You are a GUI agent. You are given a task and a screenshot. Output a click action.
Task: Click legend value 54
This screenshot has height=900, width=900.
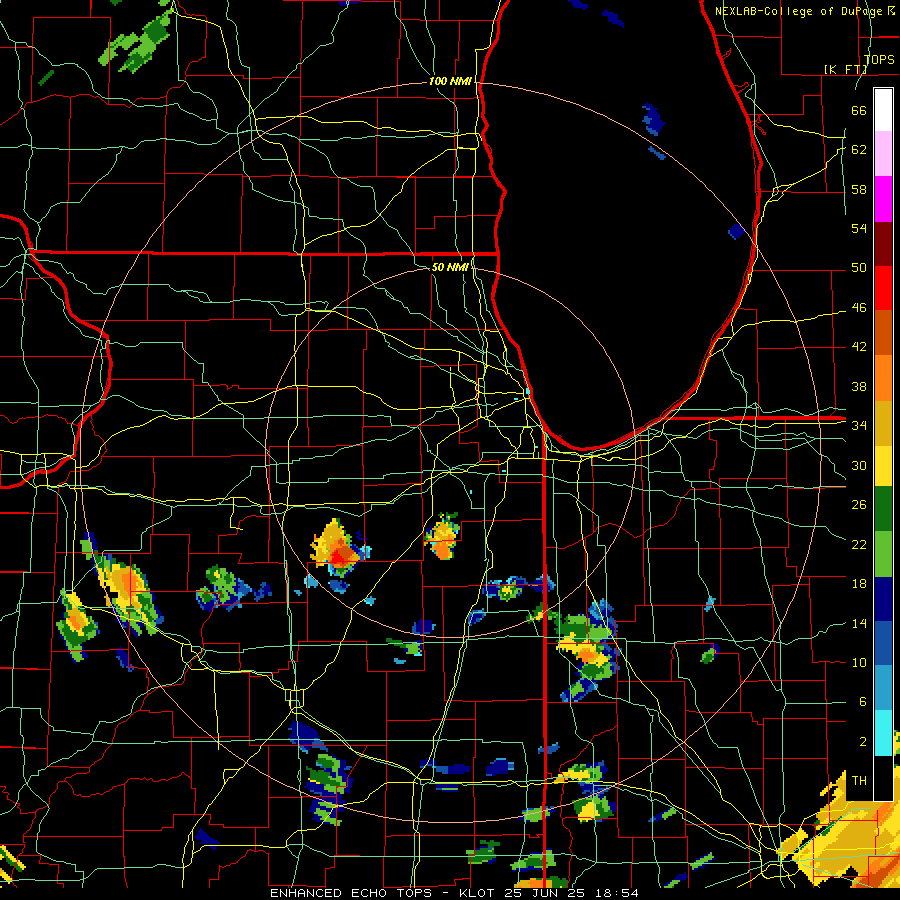[859, 228]
